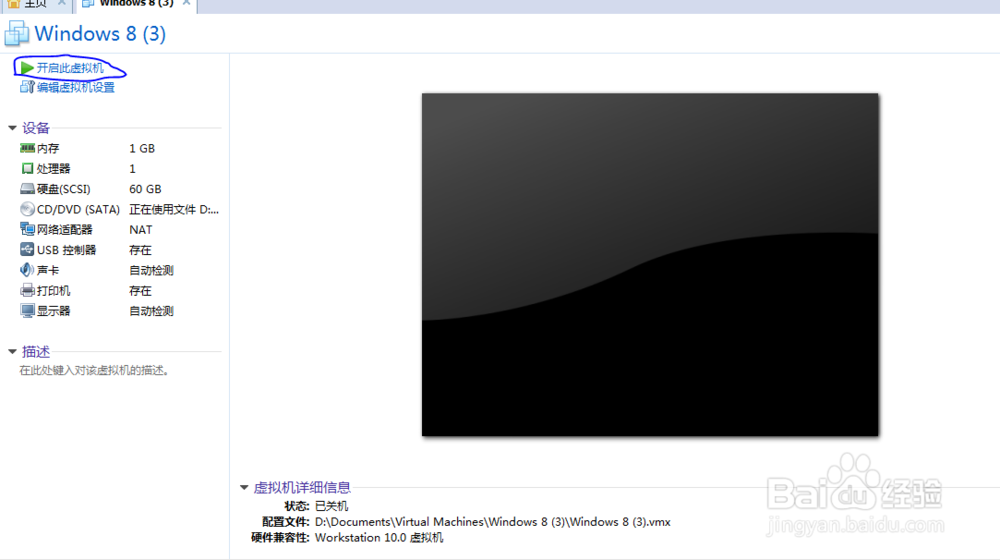Viewport: 1000px width, 560px height.
Task: Click the printer (打印机) icon
Action: tap(27, 290)
